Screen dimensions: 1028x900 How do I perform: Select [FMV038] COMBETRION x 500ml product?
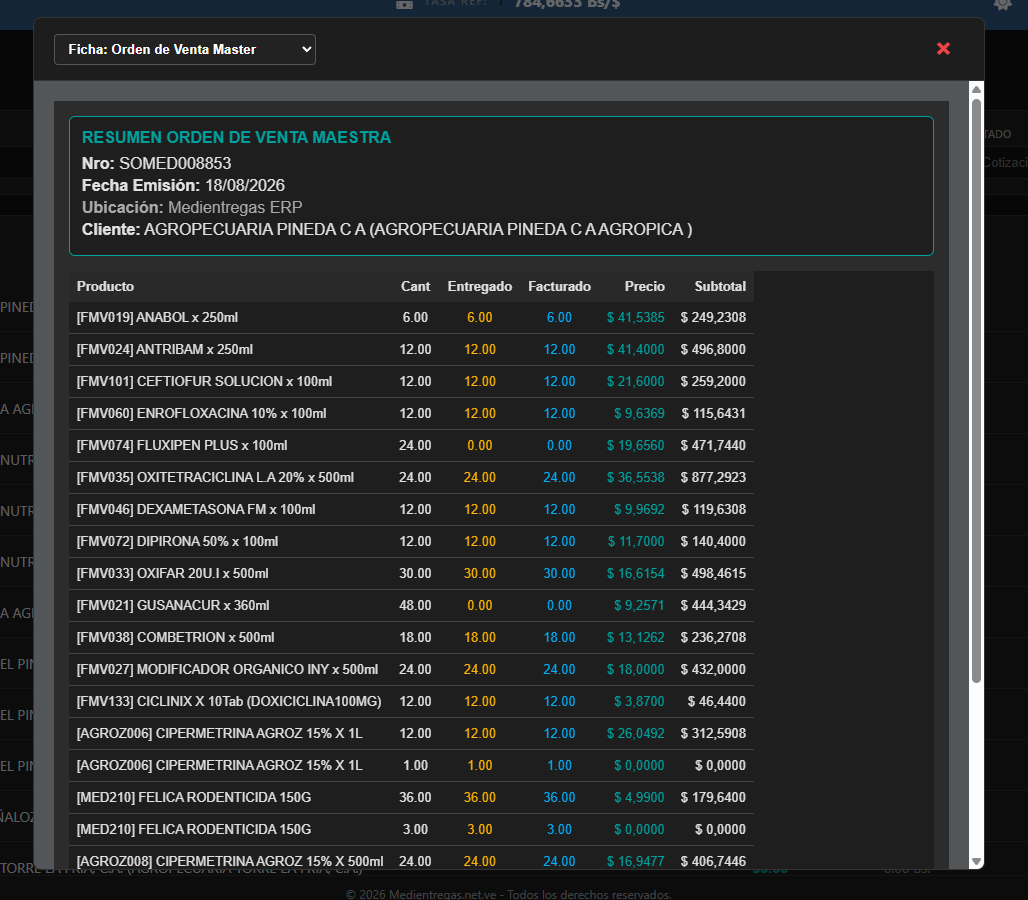175,638
